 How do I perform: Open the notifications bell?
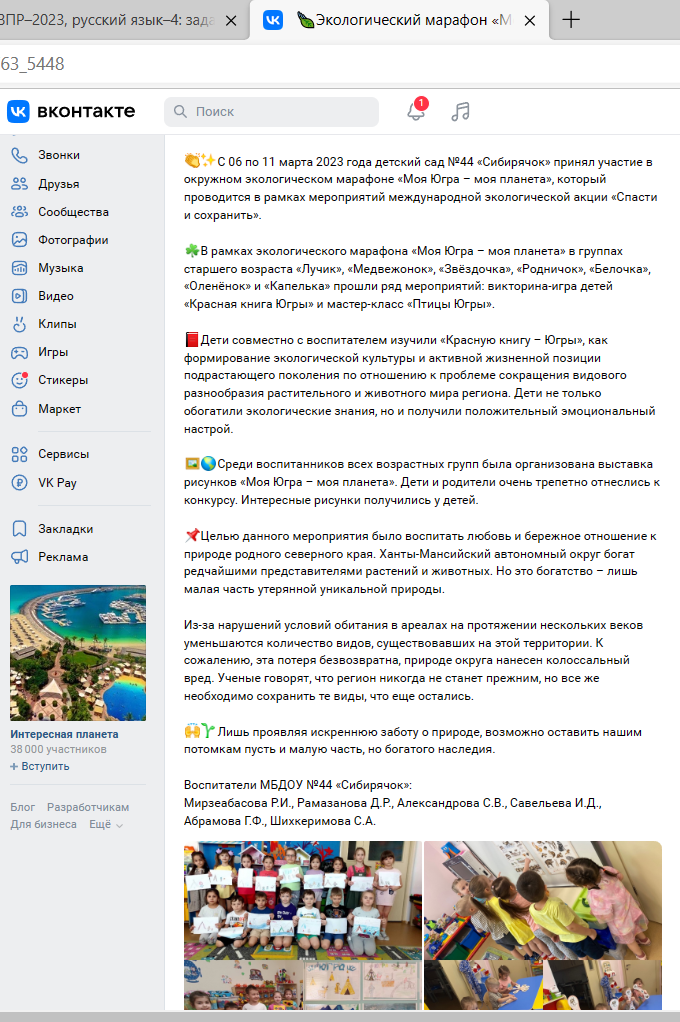[x=417, y=111]
